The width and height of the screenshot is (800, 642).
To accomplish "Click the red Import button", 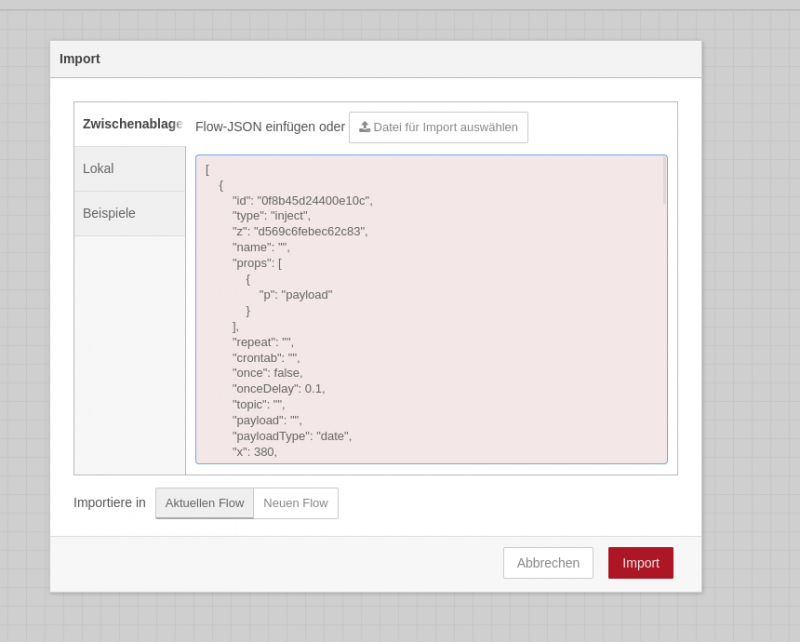I will (x=640, y=563).
